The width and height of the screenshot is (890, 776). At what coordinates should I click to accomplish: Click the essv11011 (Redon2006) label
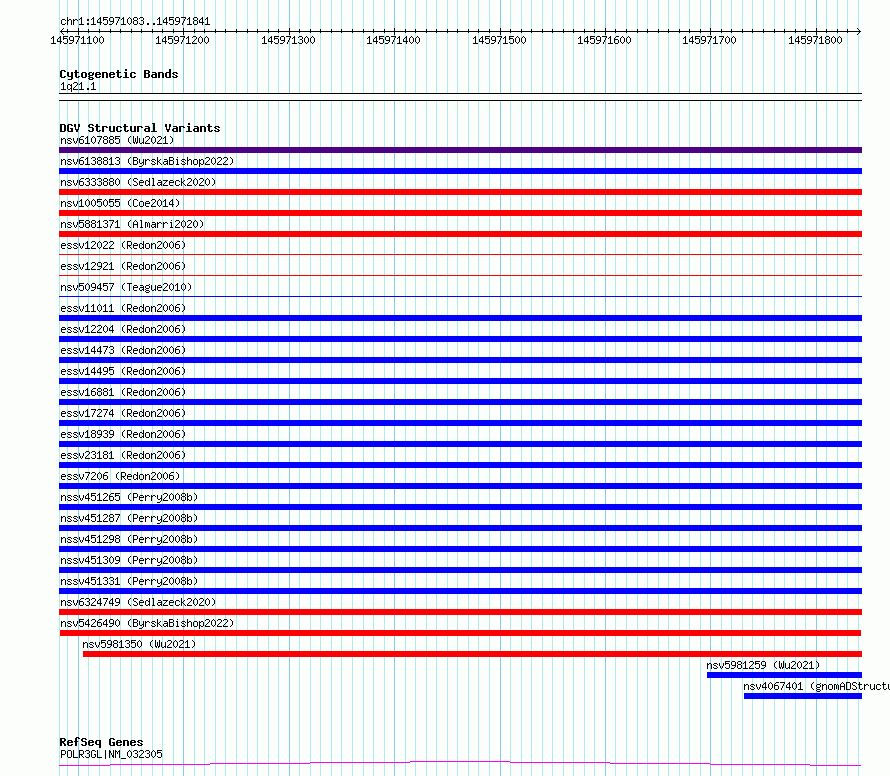[123, 308]
